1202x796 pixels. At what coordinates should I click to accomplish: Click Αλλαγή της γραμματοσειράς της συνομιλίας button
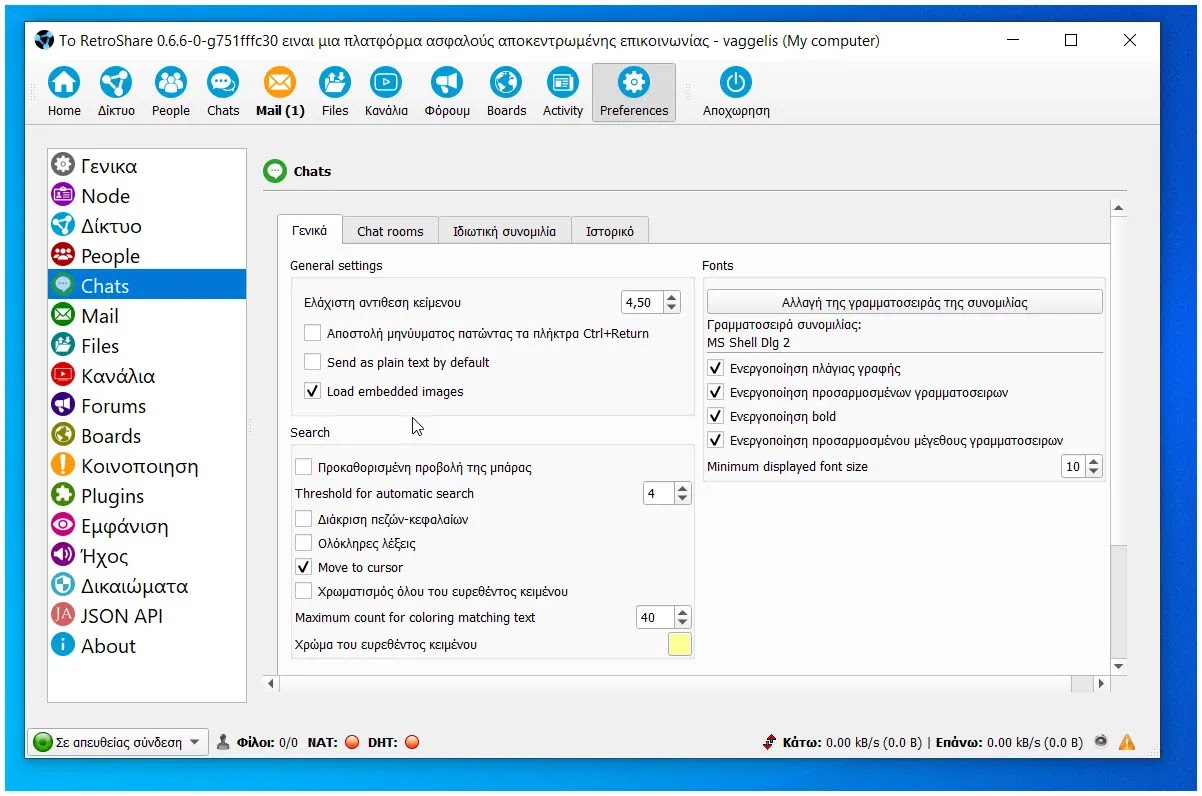click(905, 302)
